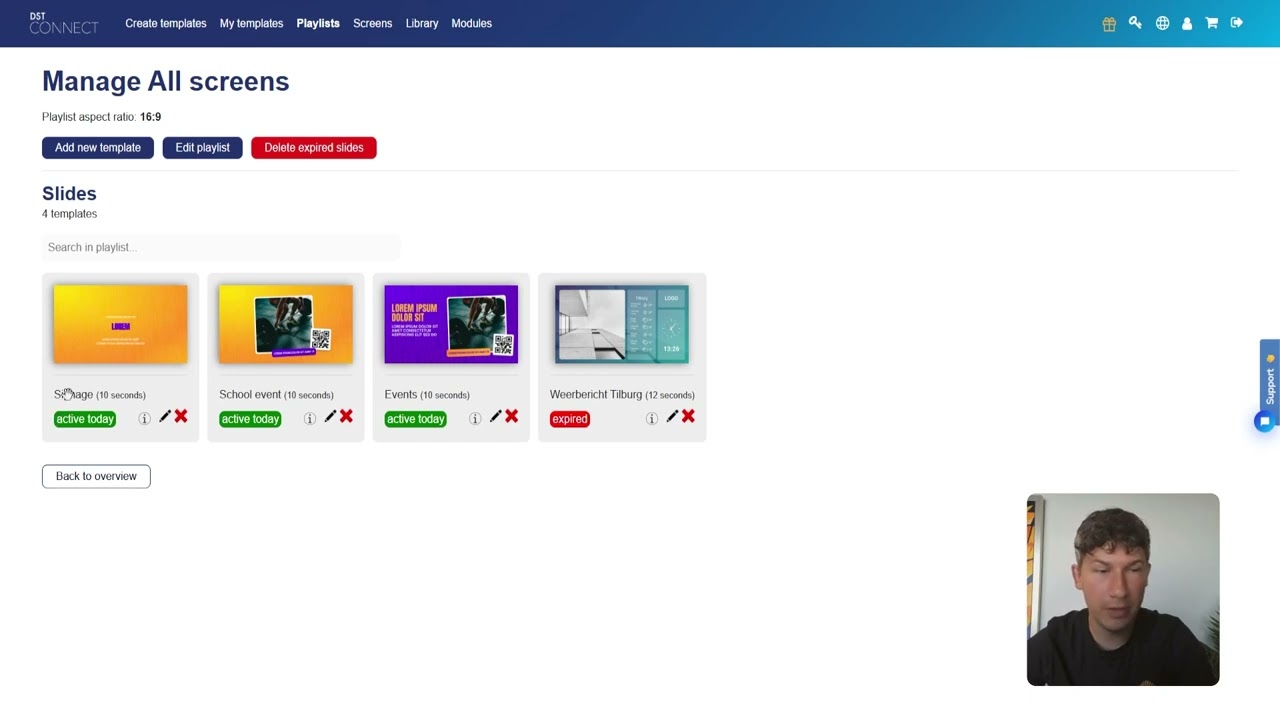Open the Support side tab

click(x=1270, y=380)
